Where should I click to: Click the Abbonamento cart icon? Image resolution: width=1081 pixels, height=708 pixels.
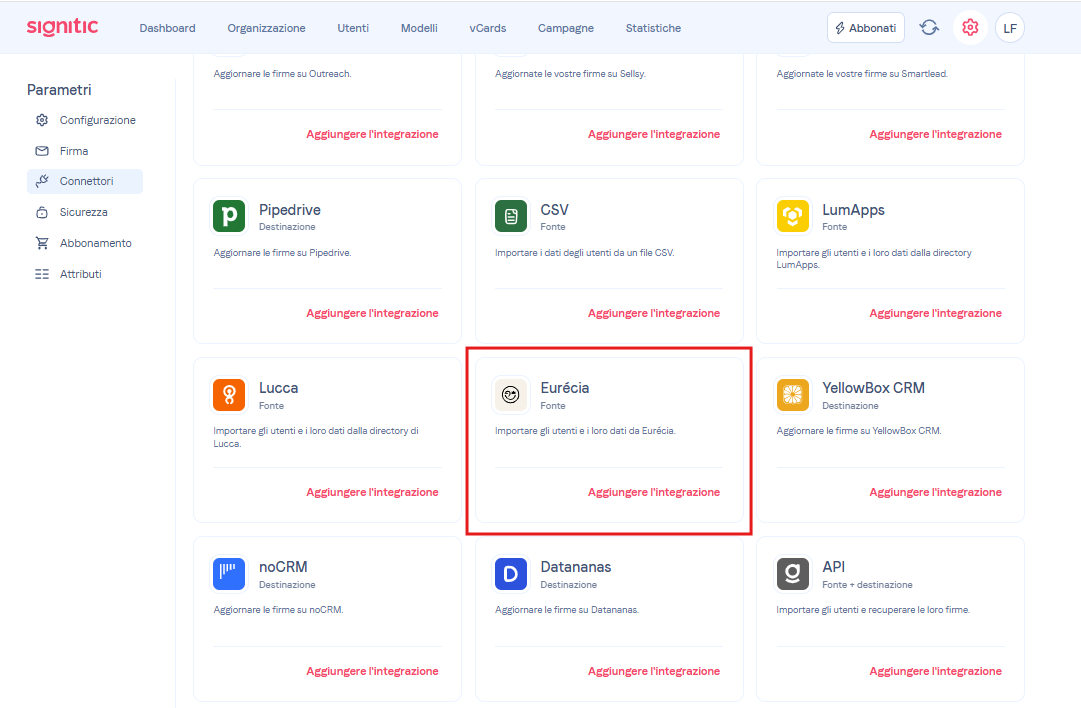[42, 243]
